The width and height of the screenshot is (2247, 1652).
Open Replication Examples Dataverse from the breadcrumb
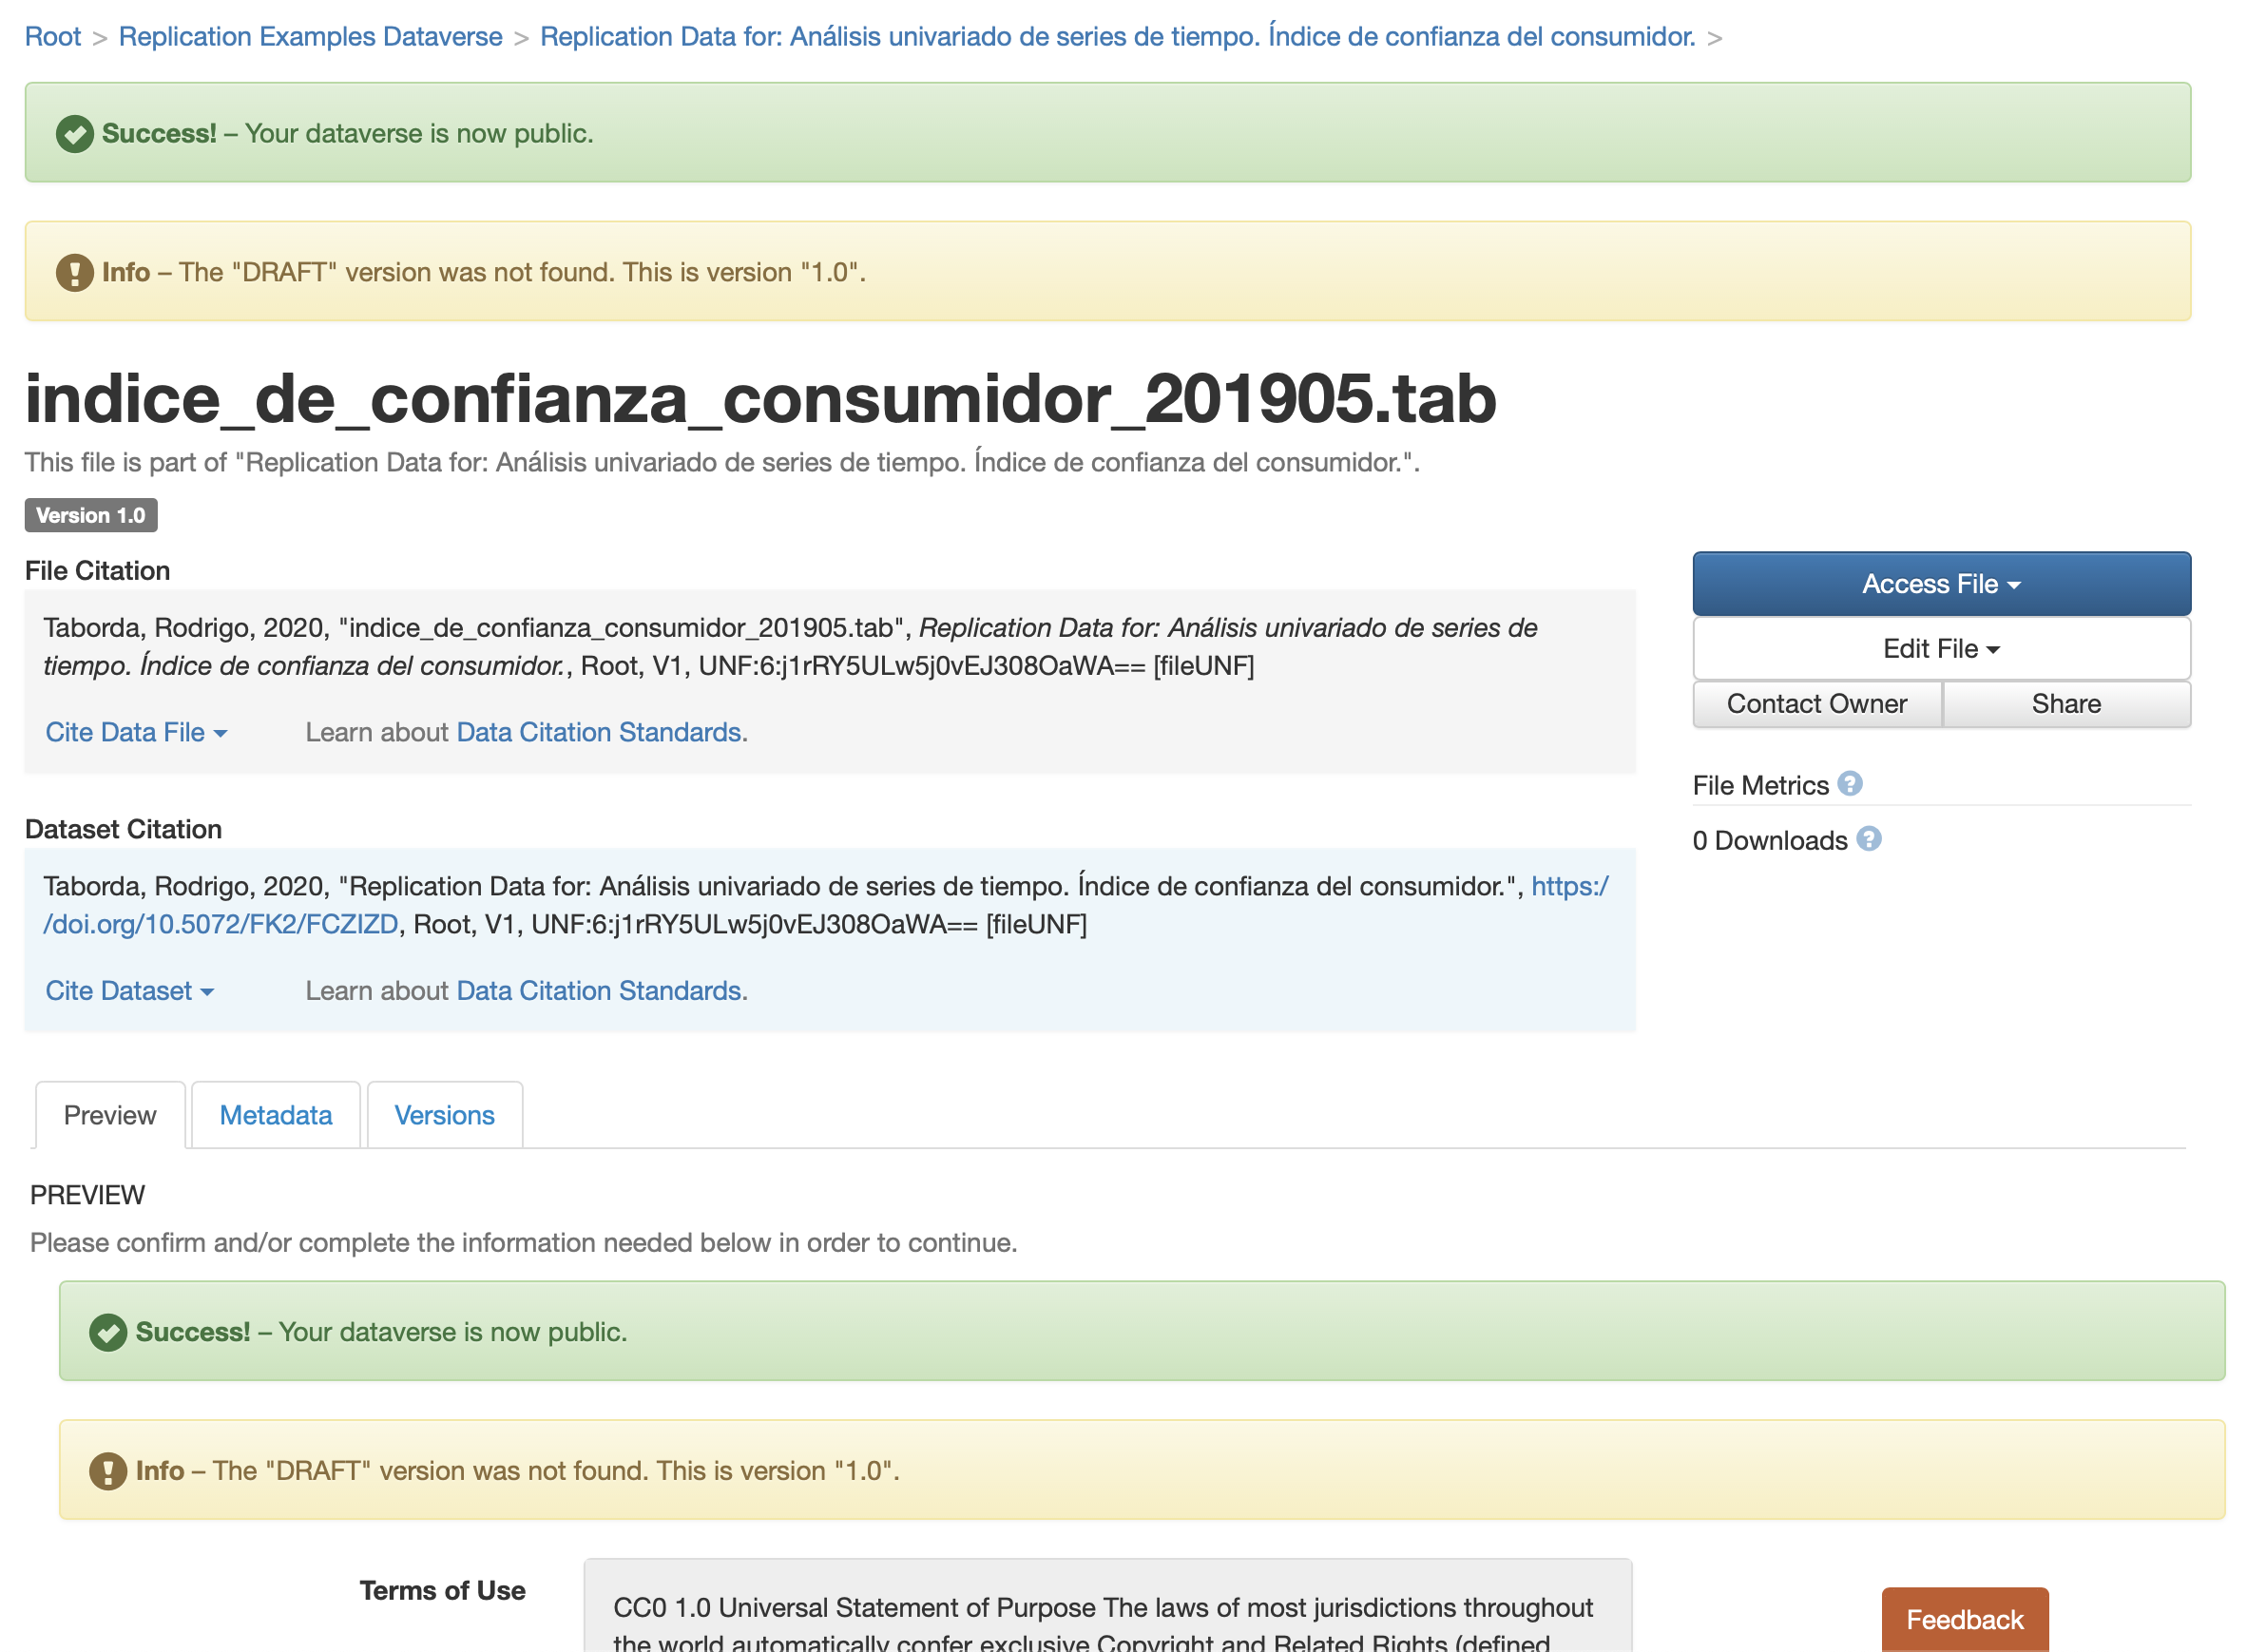(x=310, y=36)
